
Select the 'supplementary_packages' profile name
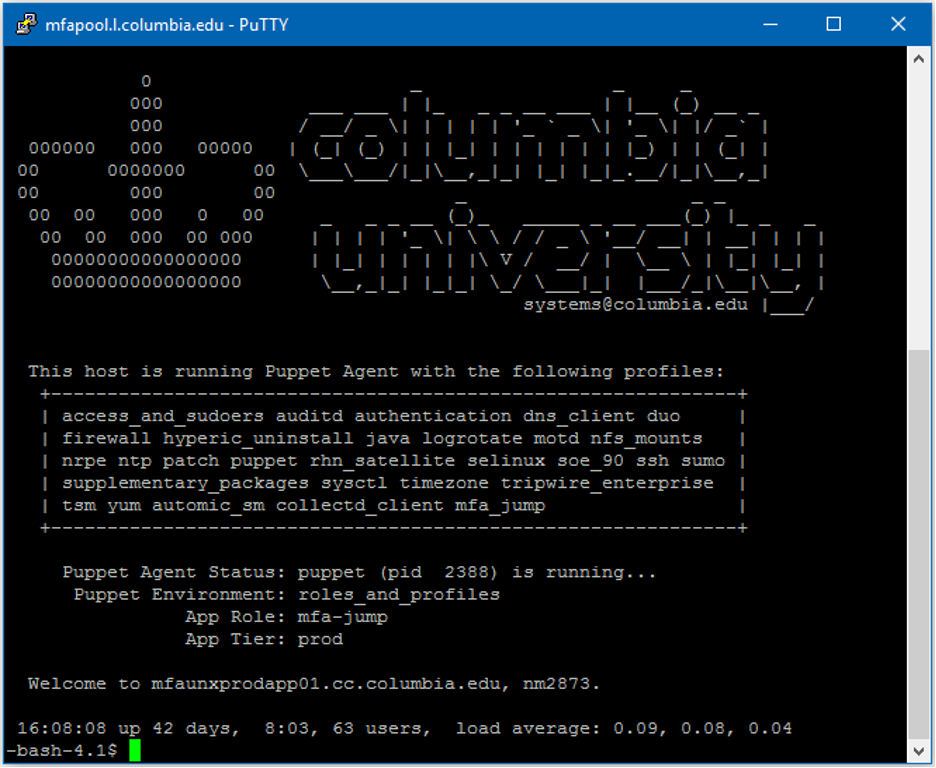(185, 483)
